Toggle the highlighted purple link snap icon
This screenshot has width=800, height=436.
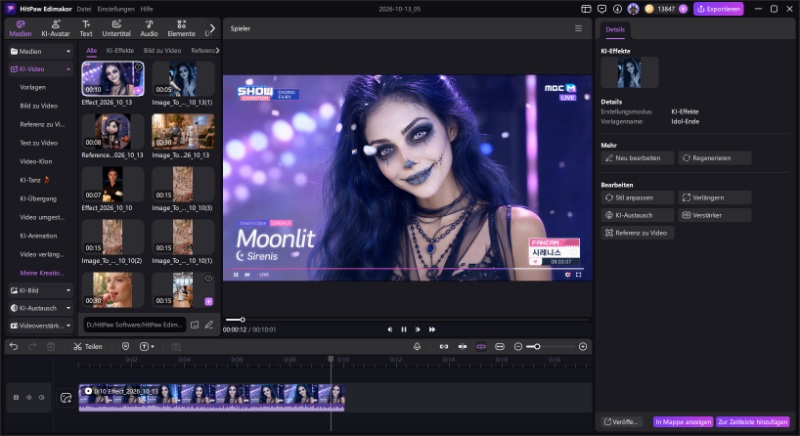pos(481,347)
